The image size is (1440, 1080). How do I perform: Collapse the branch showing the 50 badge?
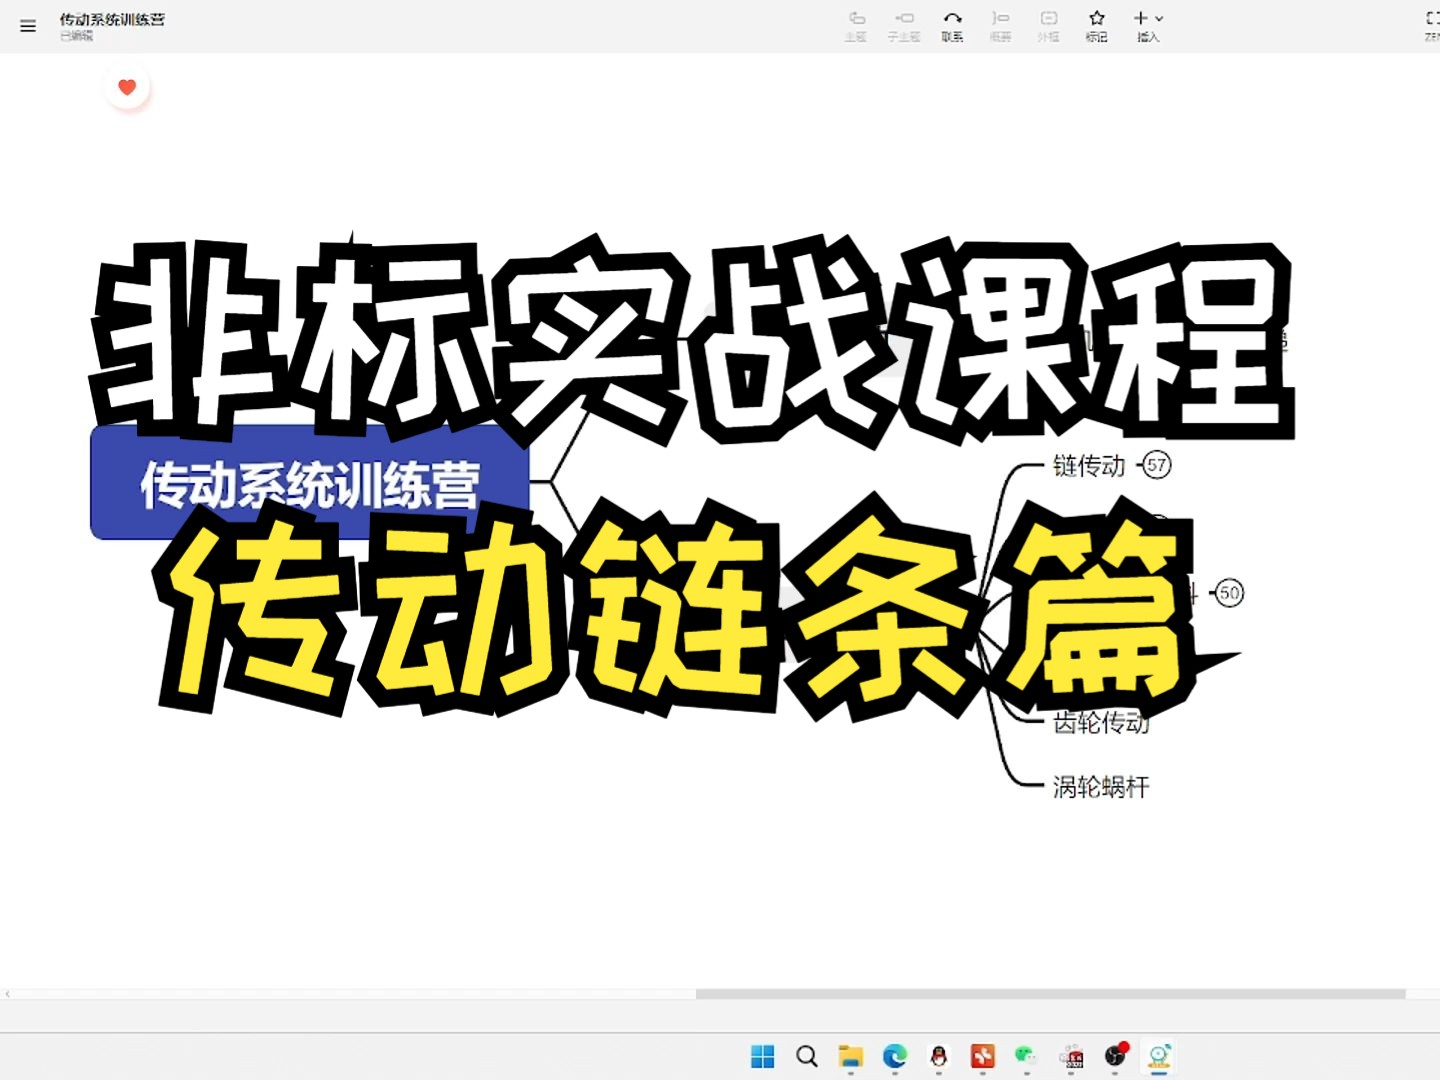click(1230, 592)
